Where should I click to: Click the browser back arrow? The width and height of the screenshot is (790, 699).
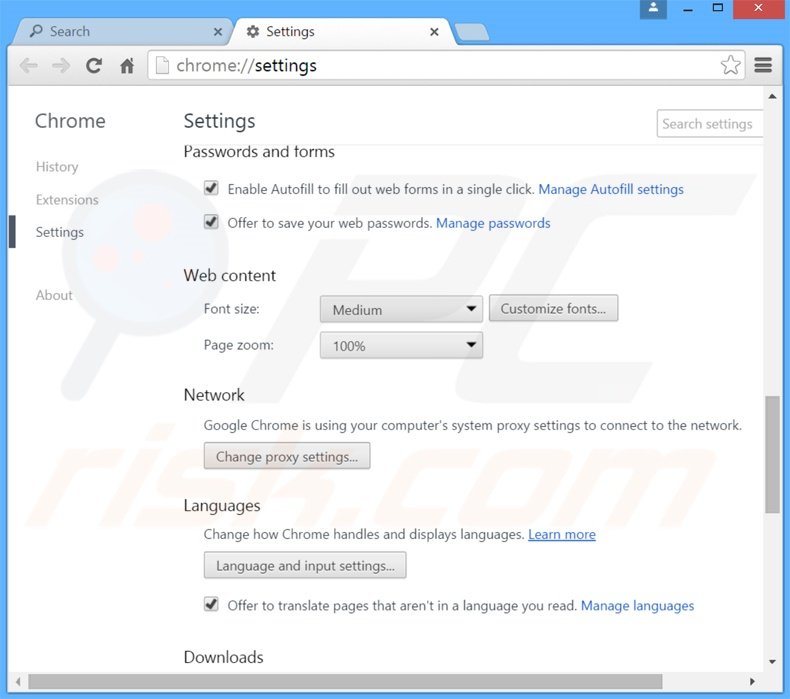(29, 66)
